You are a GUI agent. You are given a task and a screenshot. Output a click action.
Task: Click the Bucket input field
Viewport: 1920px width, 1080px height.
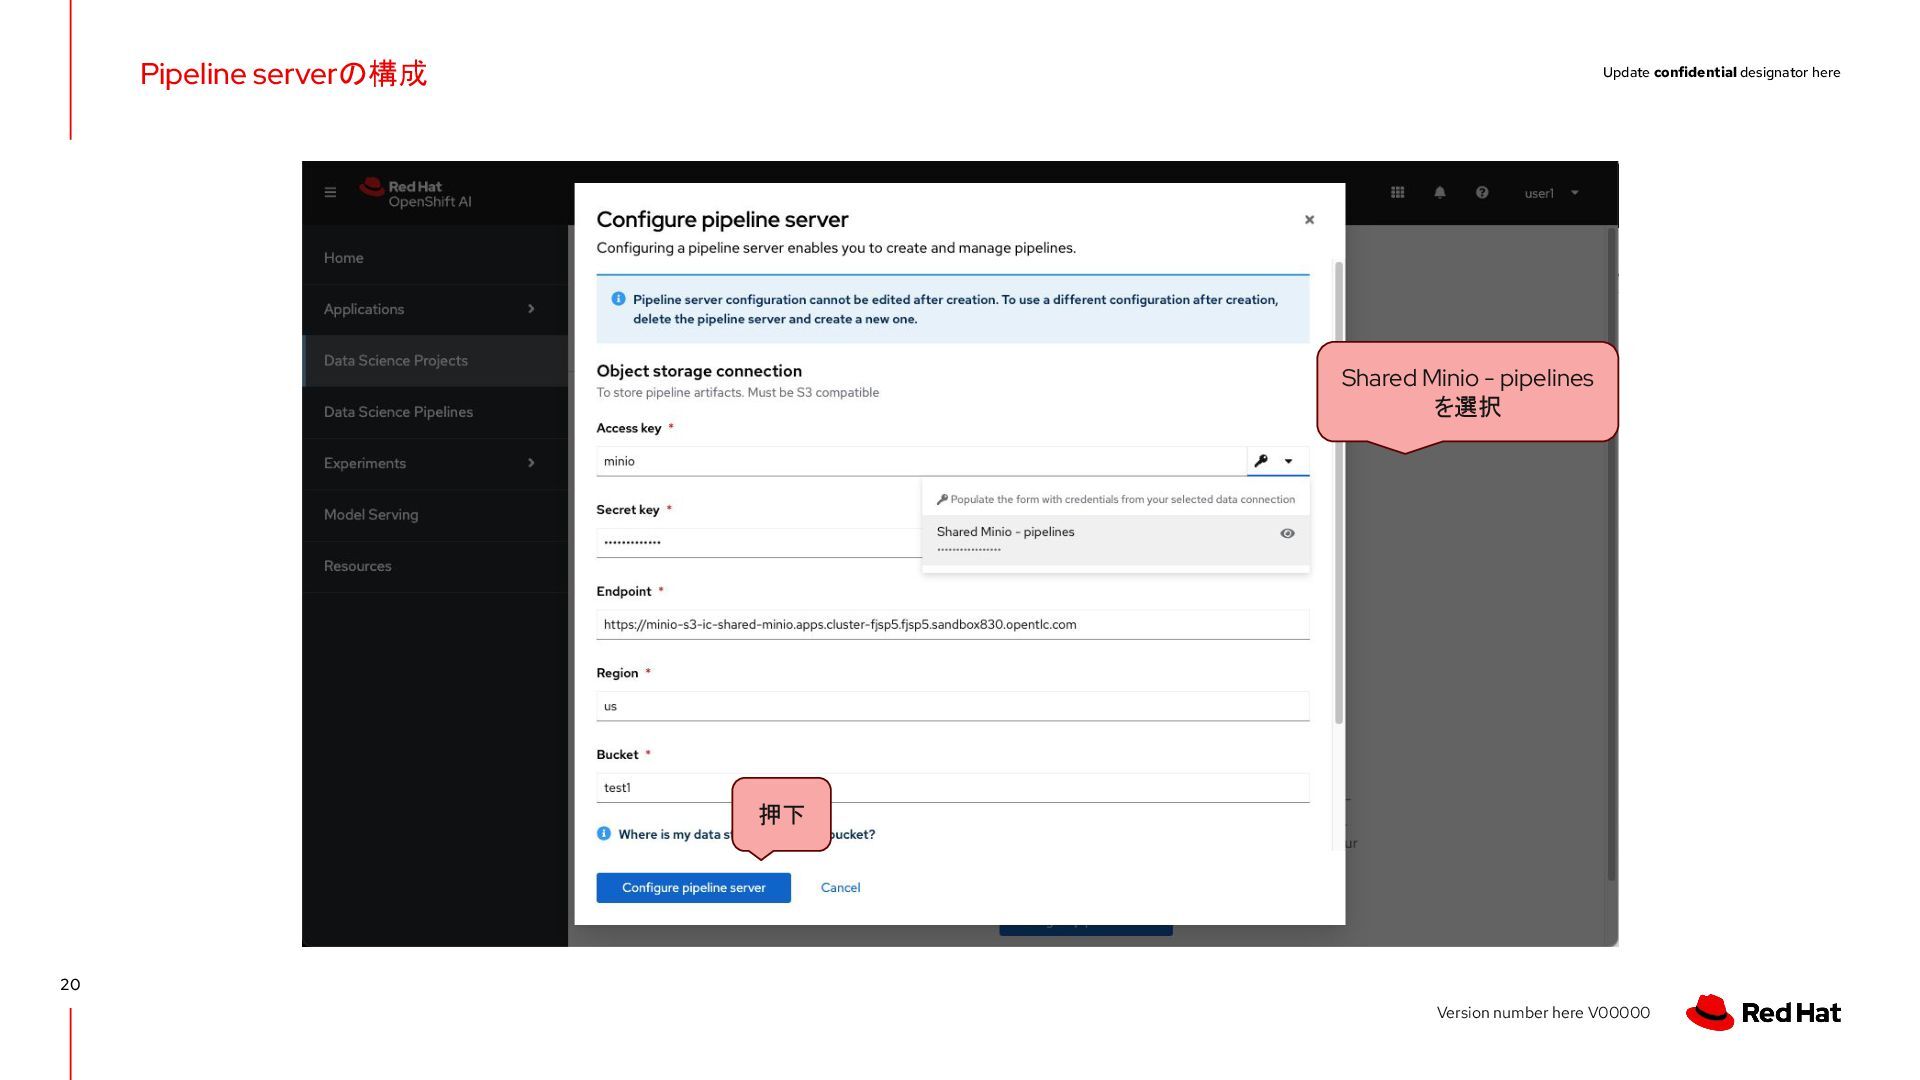(x=952, y=788)
